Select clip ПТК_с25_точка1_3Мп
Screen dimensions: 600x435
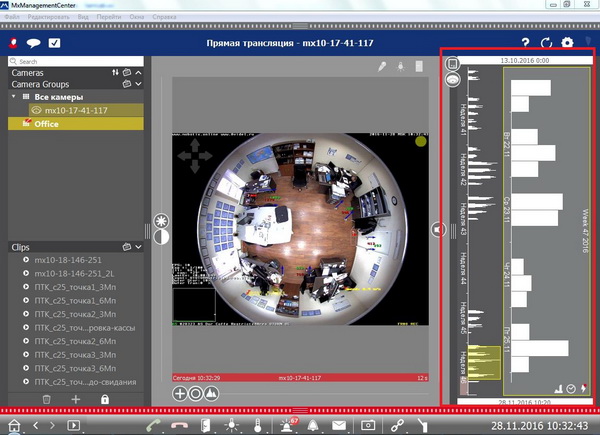[75, 287]
